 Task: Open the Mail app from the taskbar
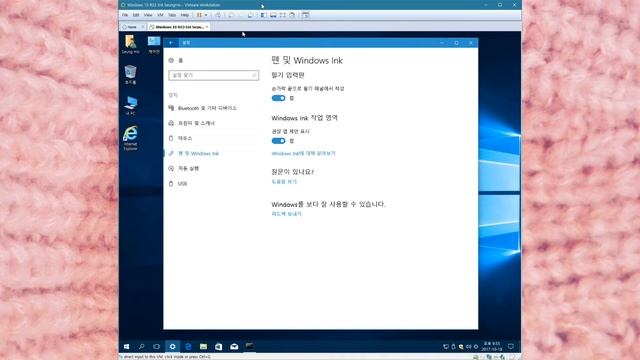[234, 347]
